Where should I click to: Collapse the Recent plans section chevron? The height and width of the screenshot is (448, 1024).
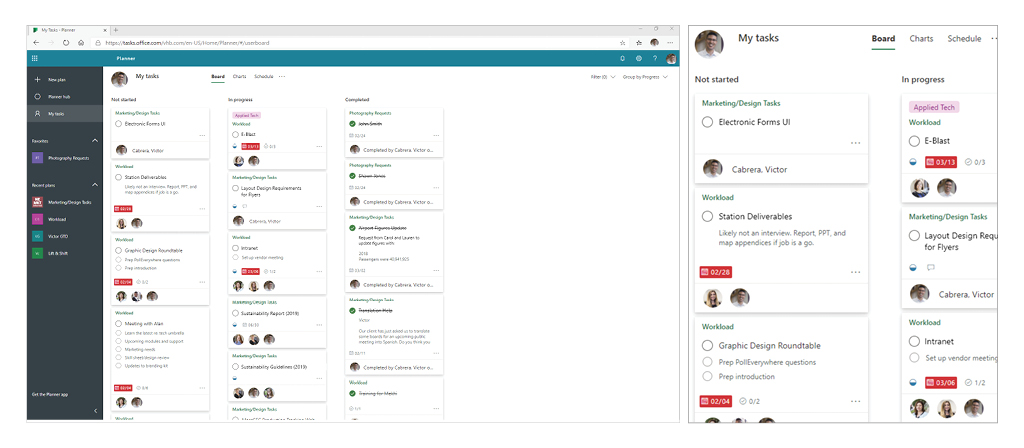95,185
